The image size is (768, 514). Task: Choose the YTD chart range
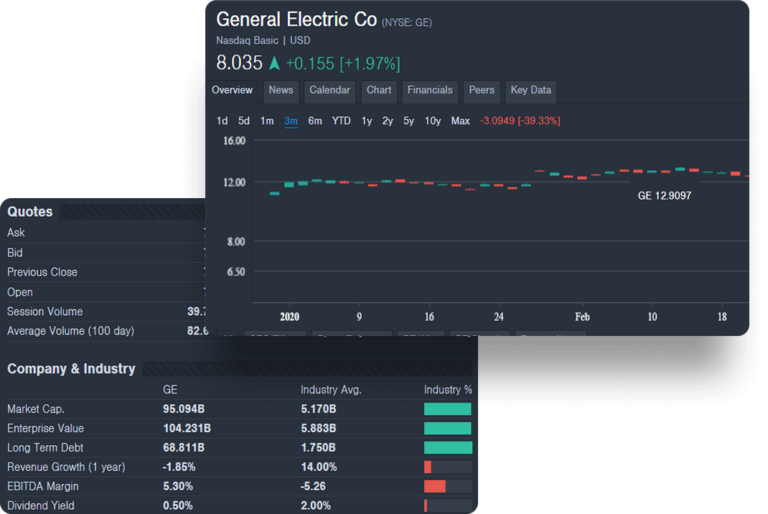(341, 121)
